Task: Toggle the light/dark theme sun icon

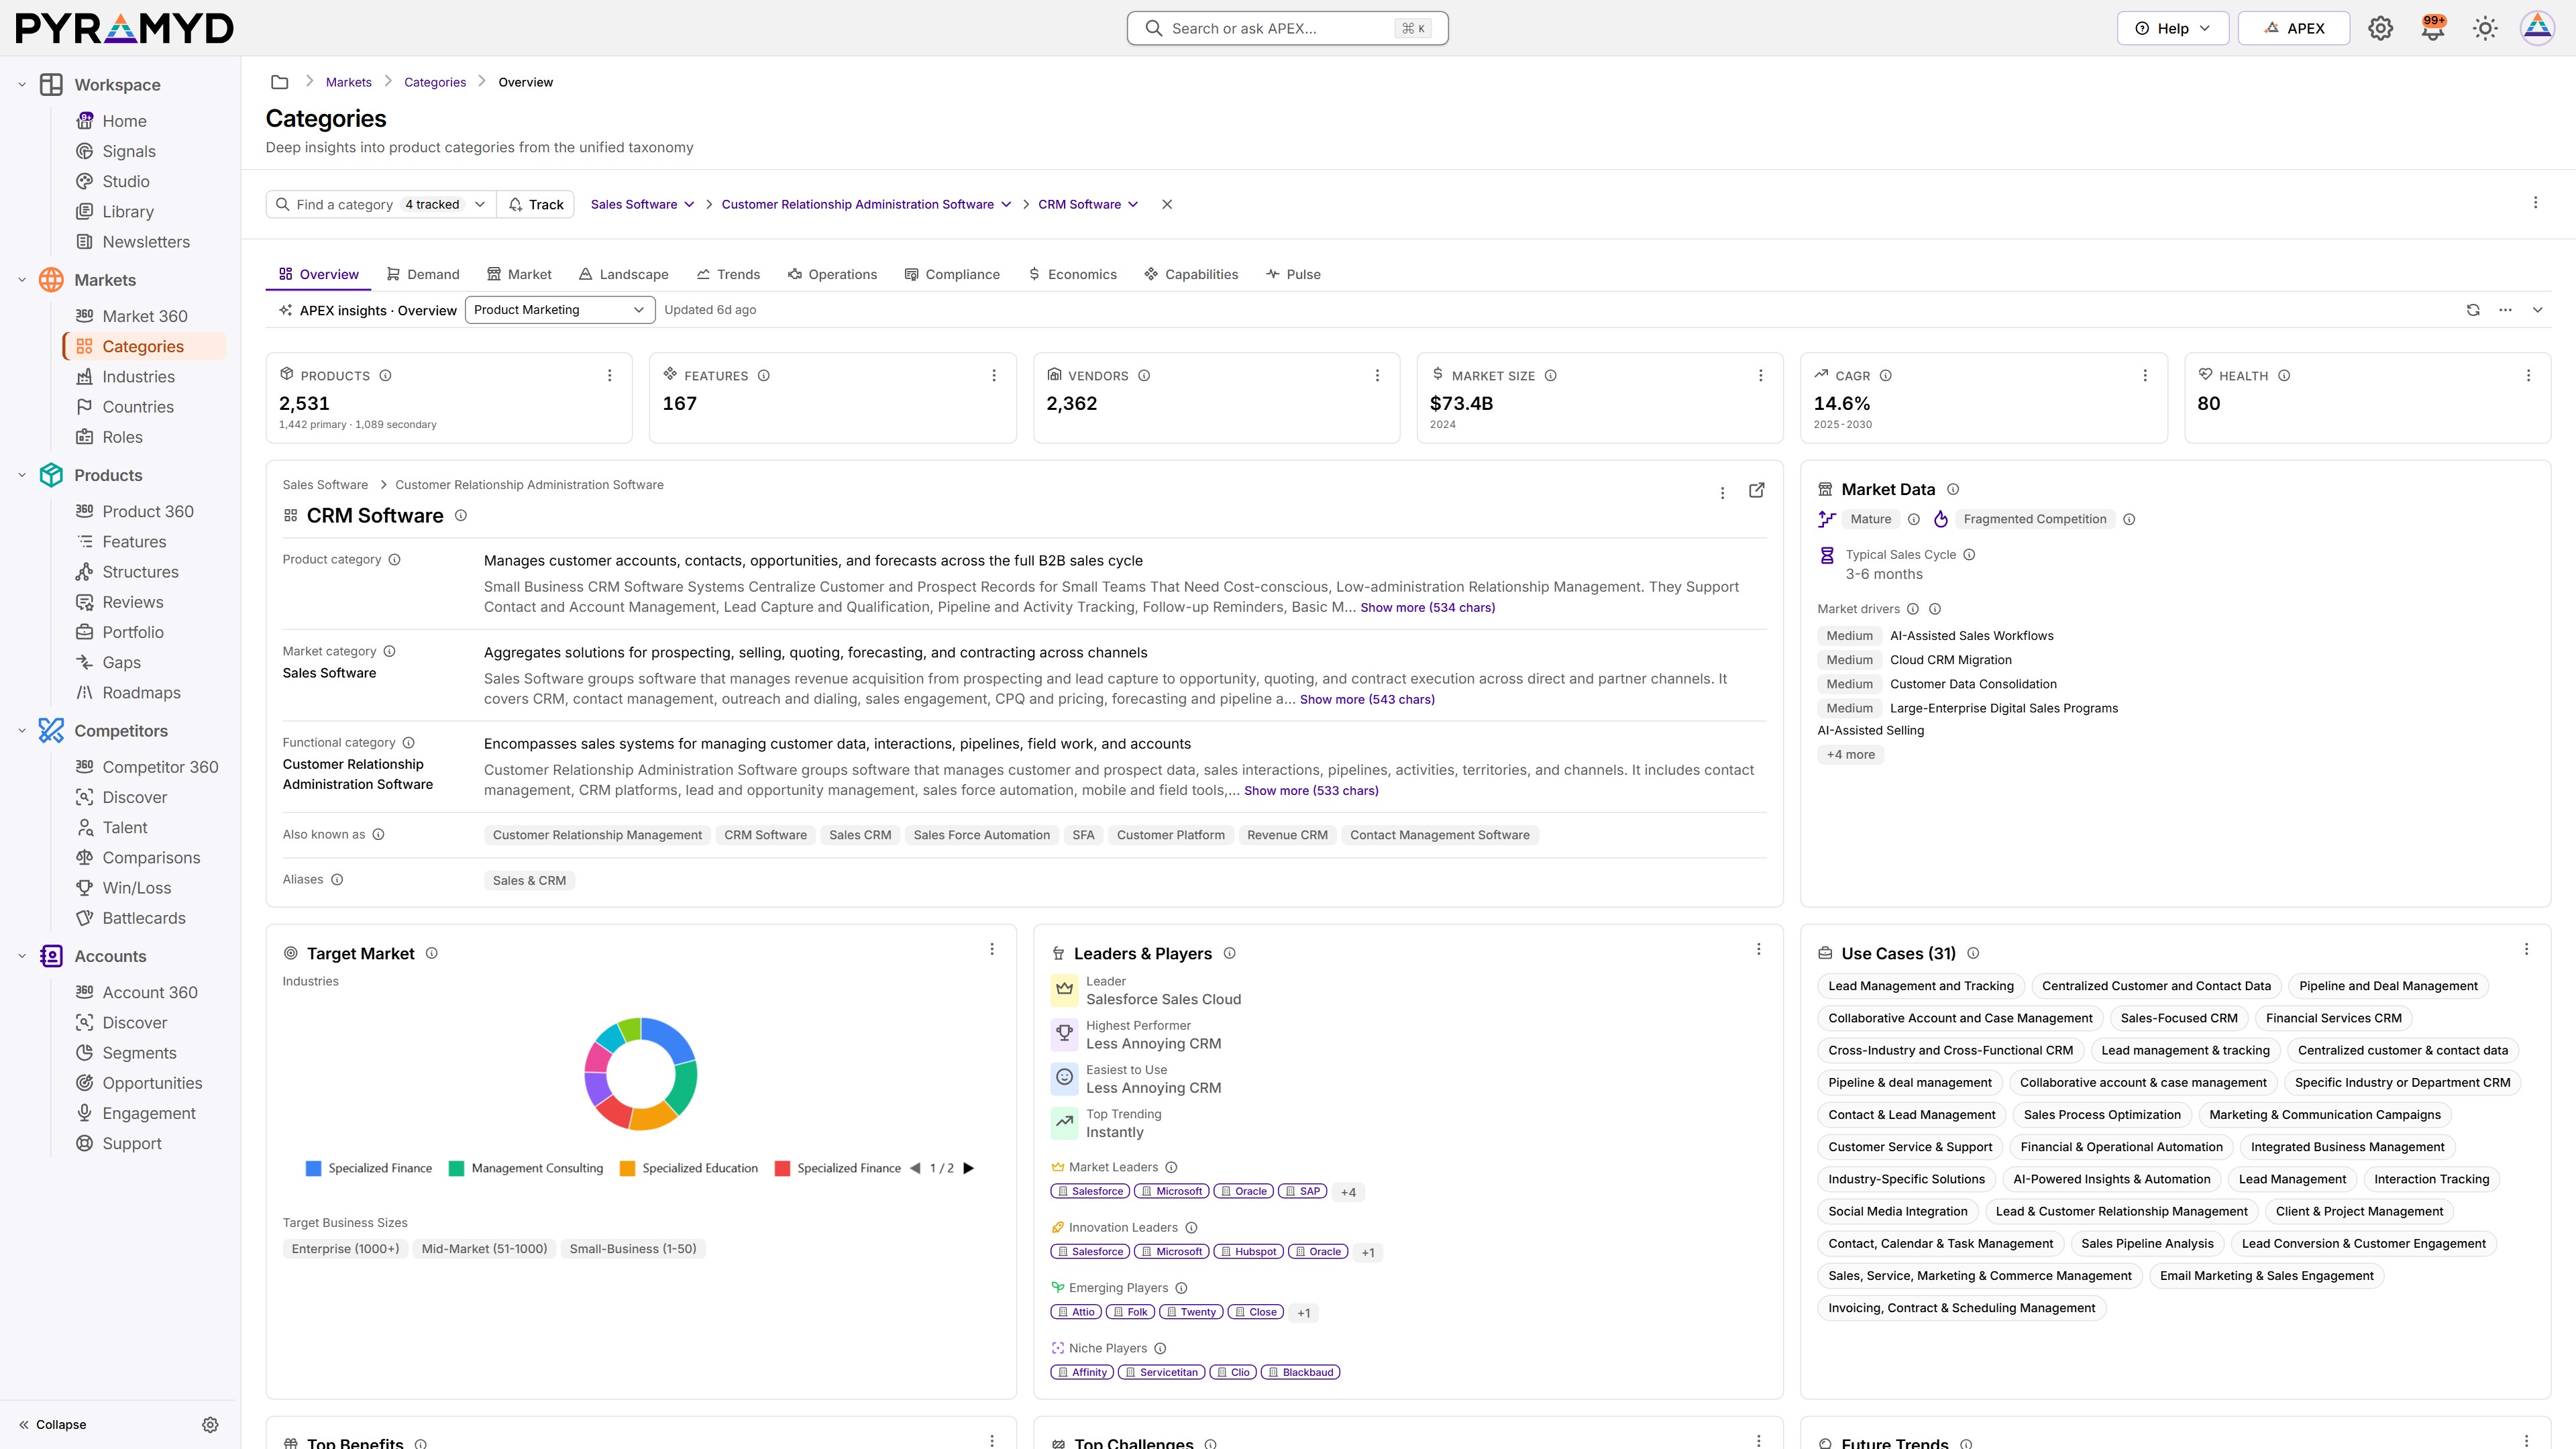Action: pyautogui.click(x=2485, y=28)
